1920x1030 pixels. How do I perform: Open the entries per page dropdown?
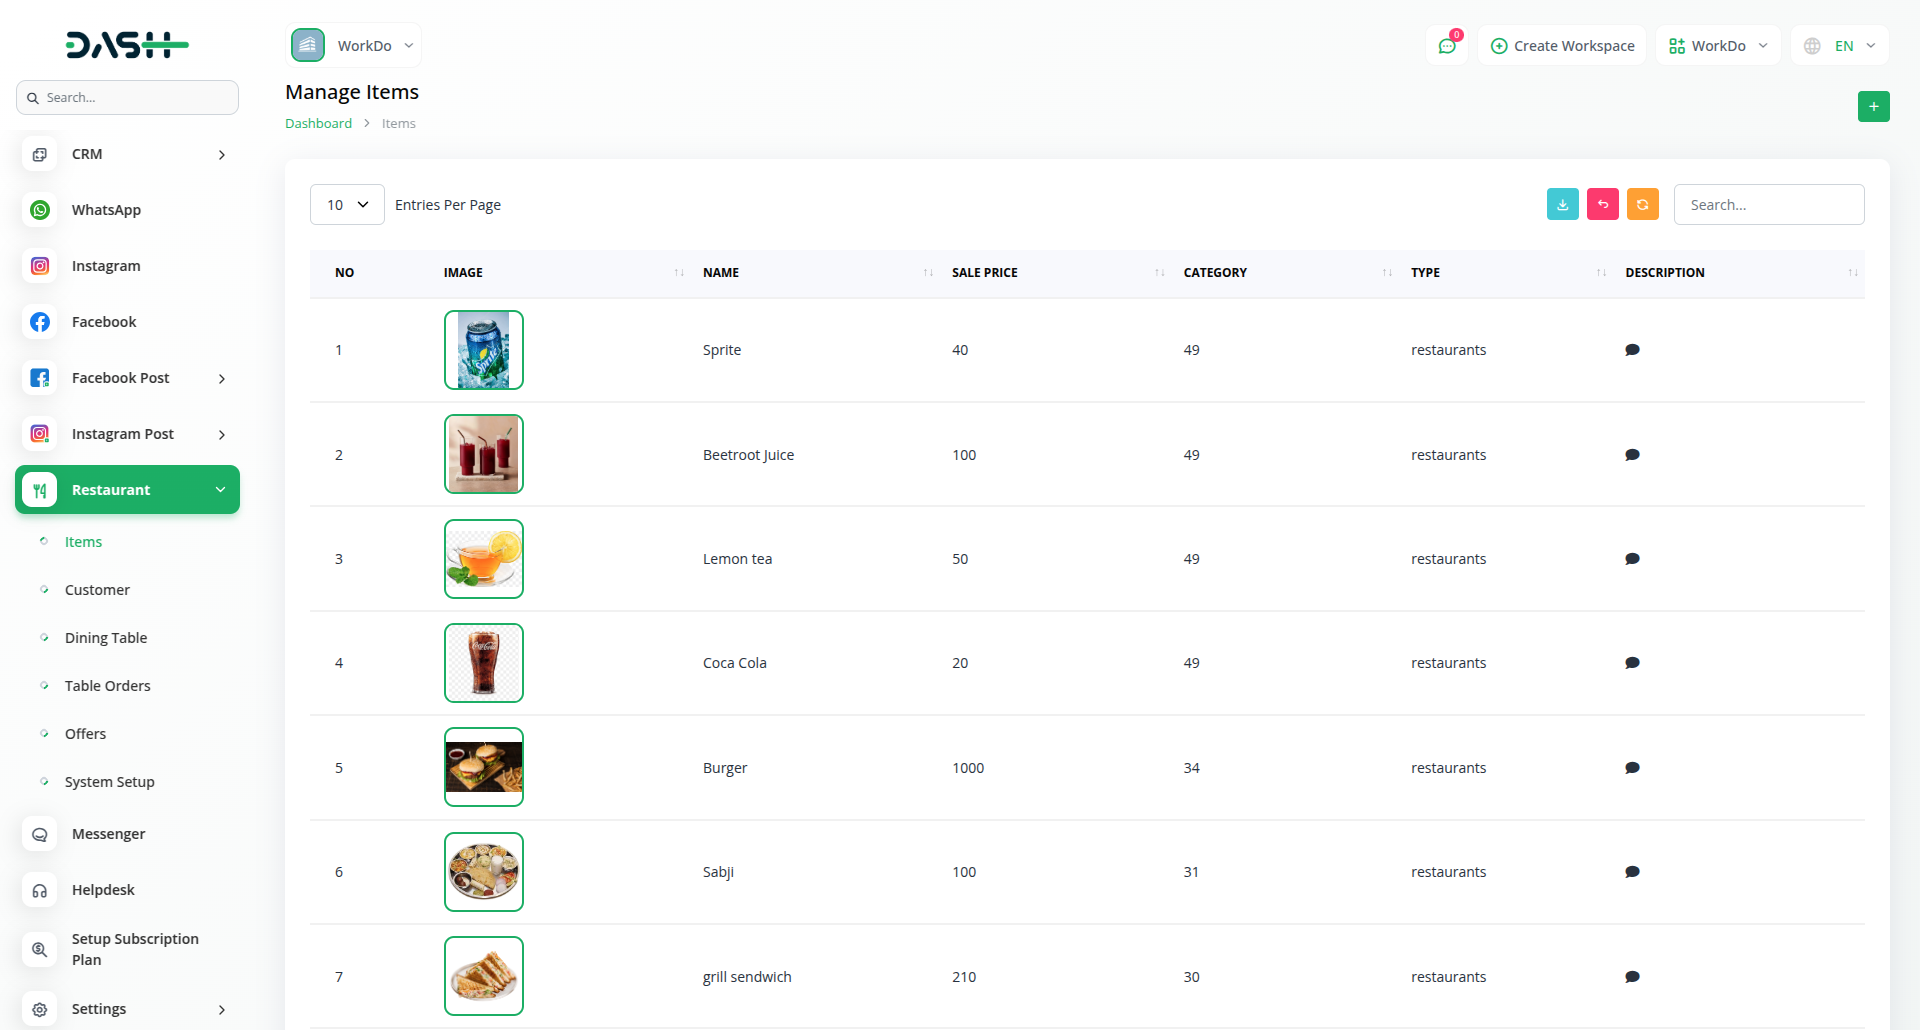[347, 205]
